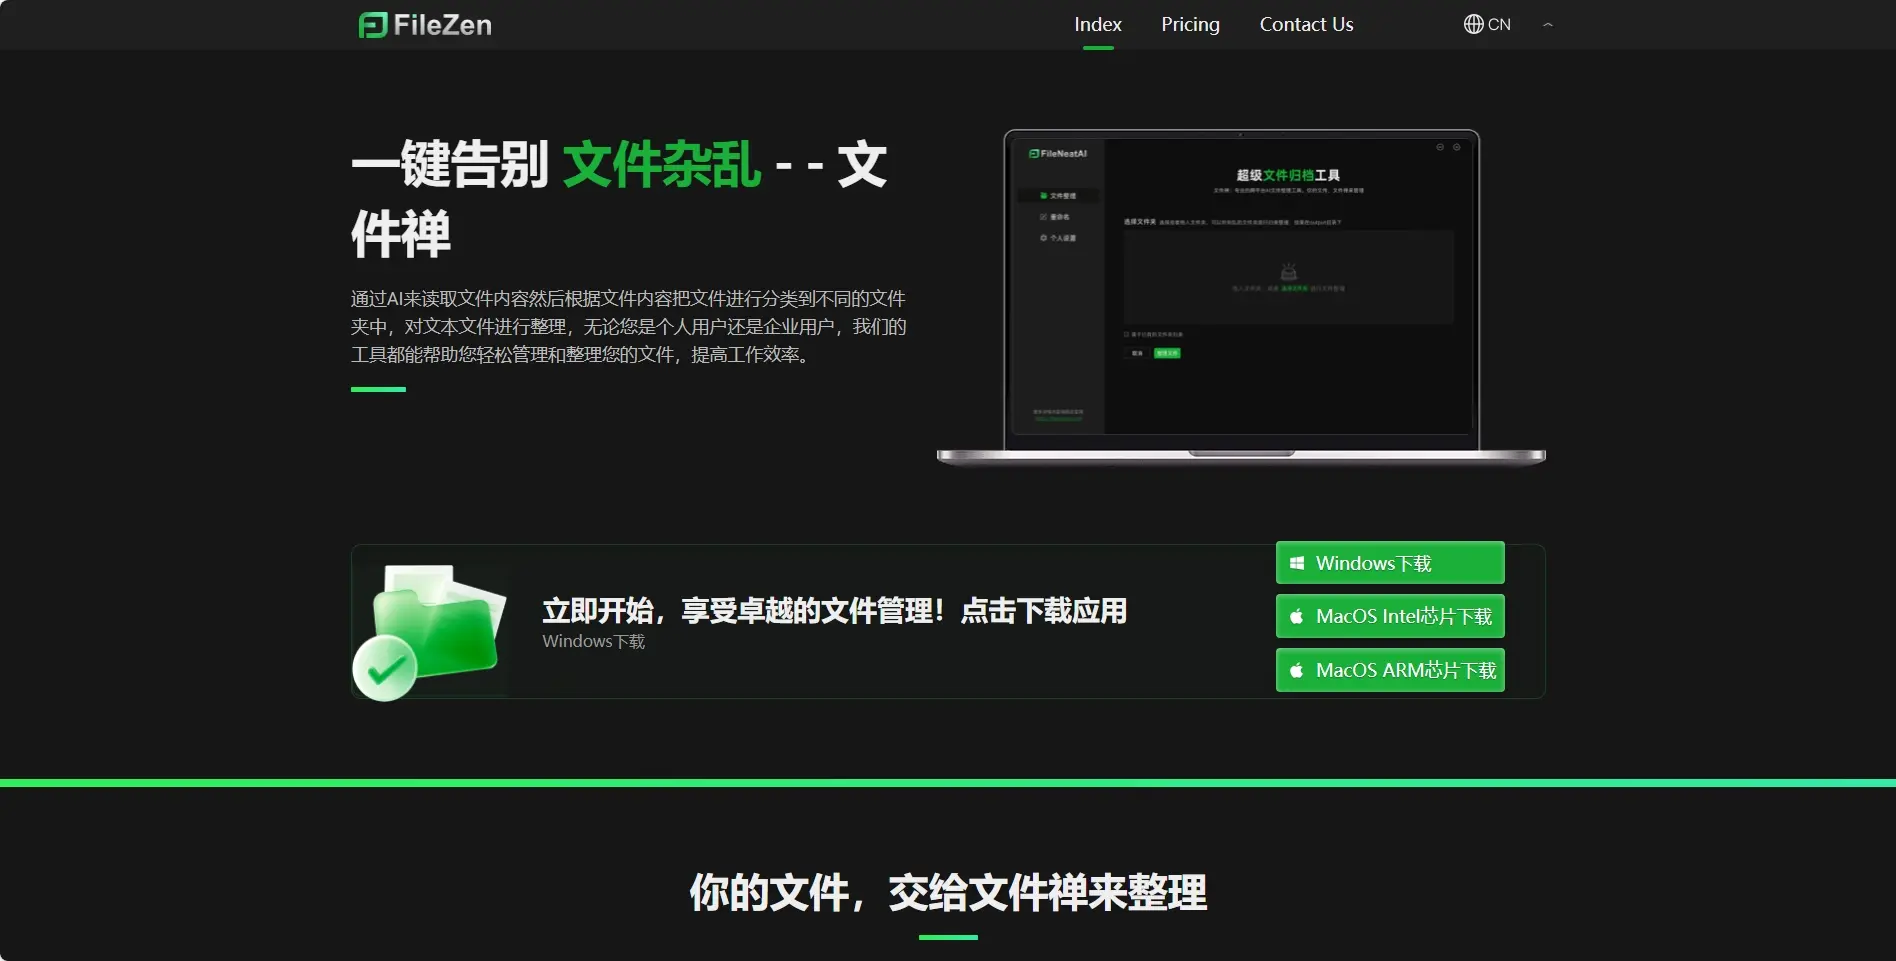This screenshot has height=961, width=1896.
Task: Click the upload tray icon in the preview drop zone
Action: [1288, 272]
